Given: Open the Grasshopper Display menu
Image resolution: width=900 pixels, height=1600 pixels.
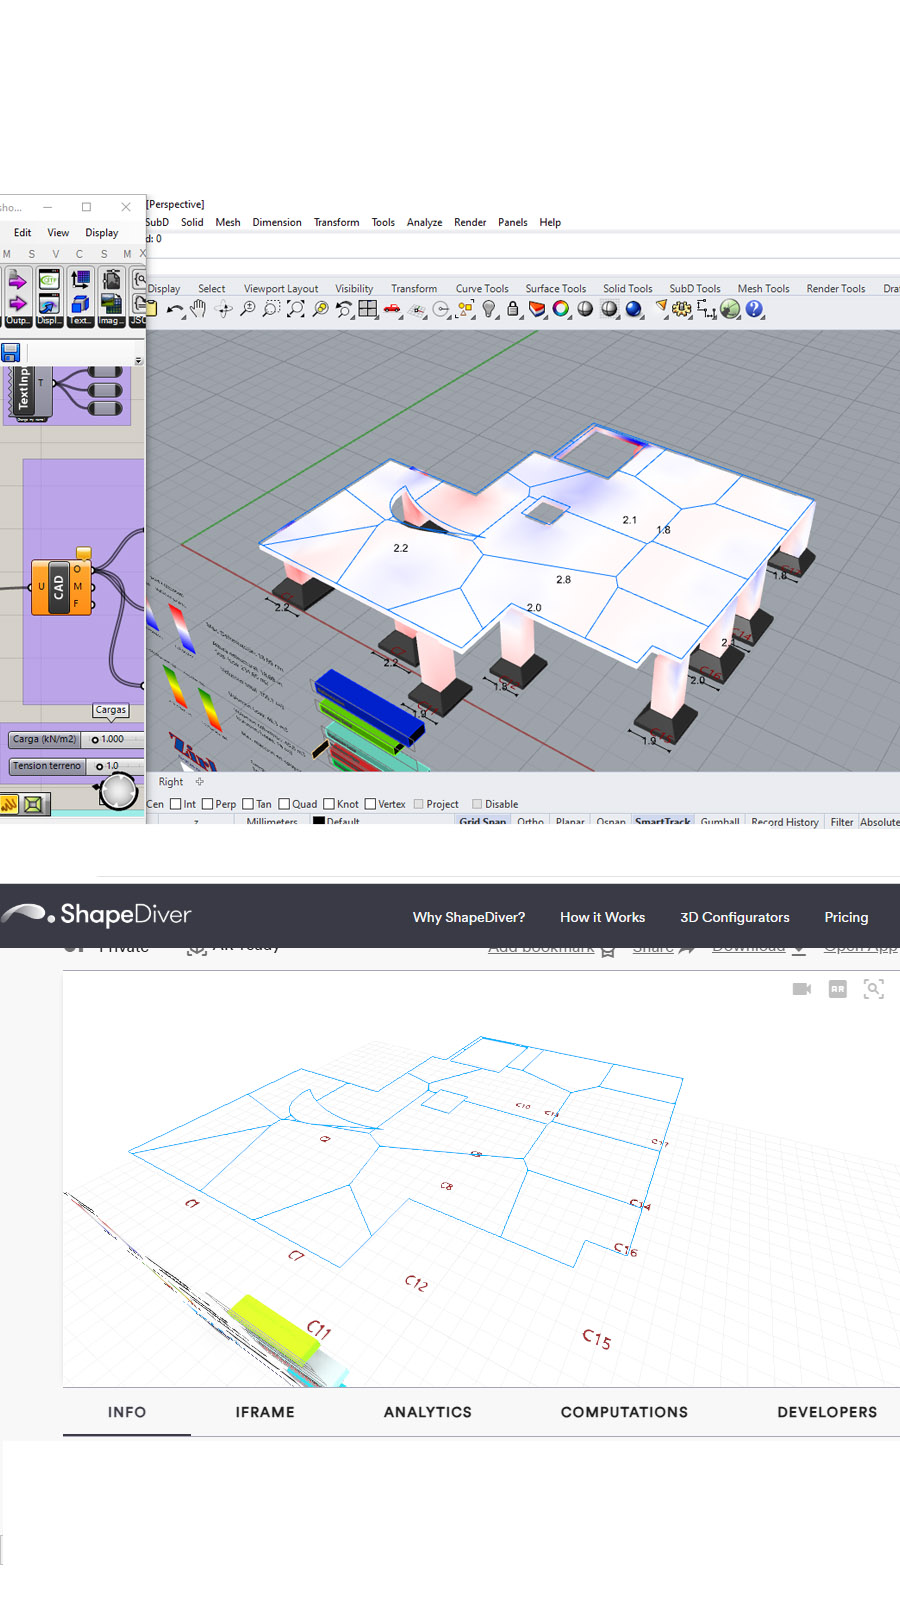Looking at the screenshot, I should coord(102,232).
